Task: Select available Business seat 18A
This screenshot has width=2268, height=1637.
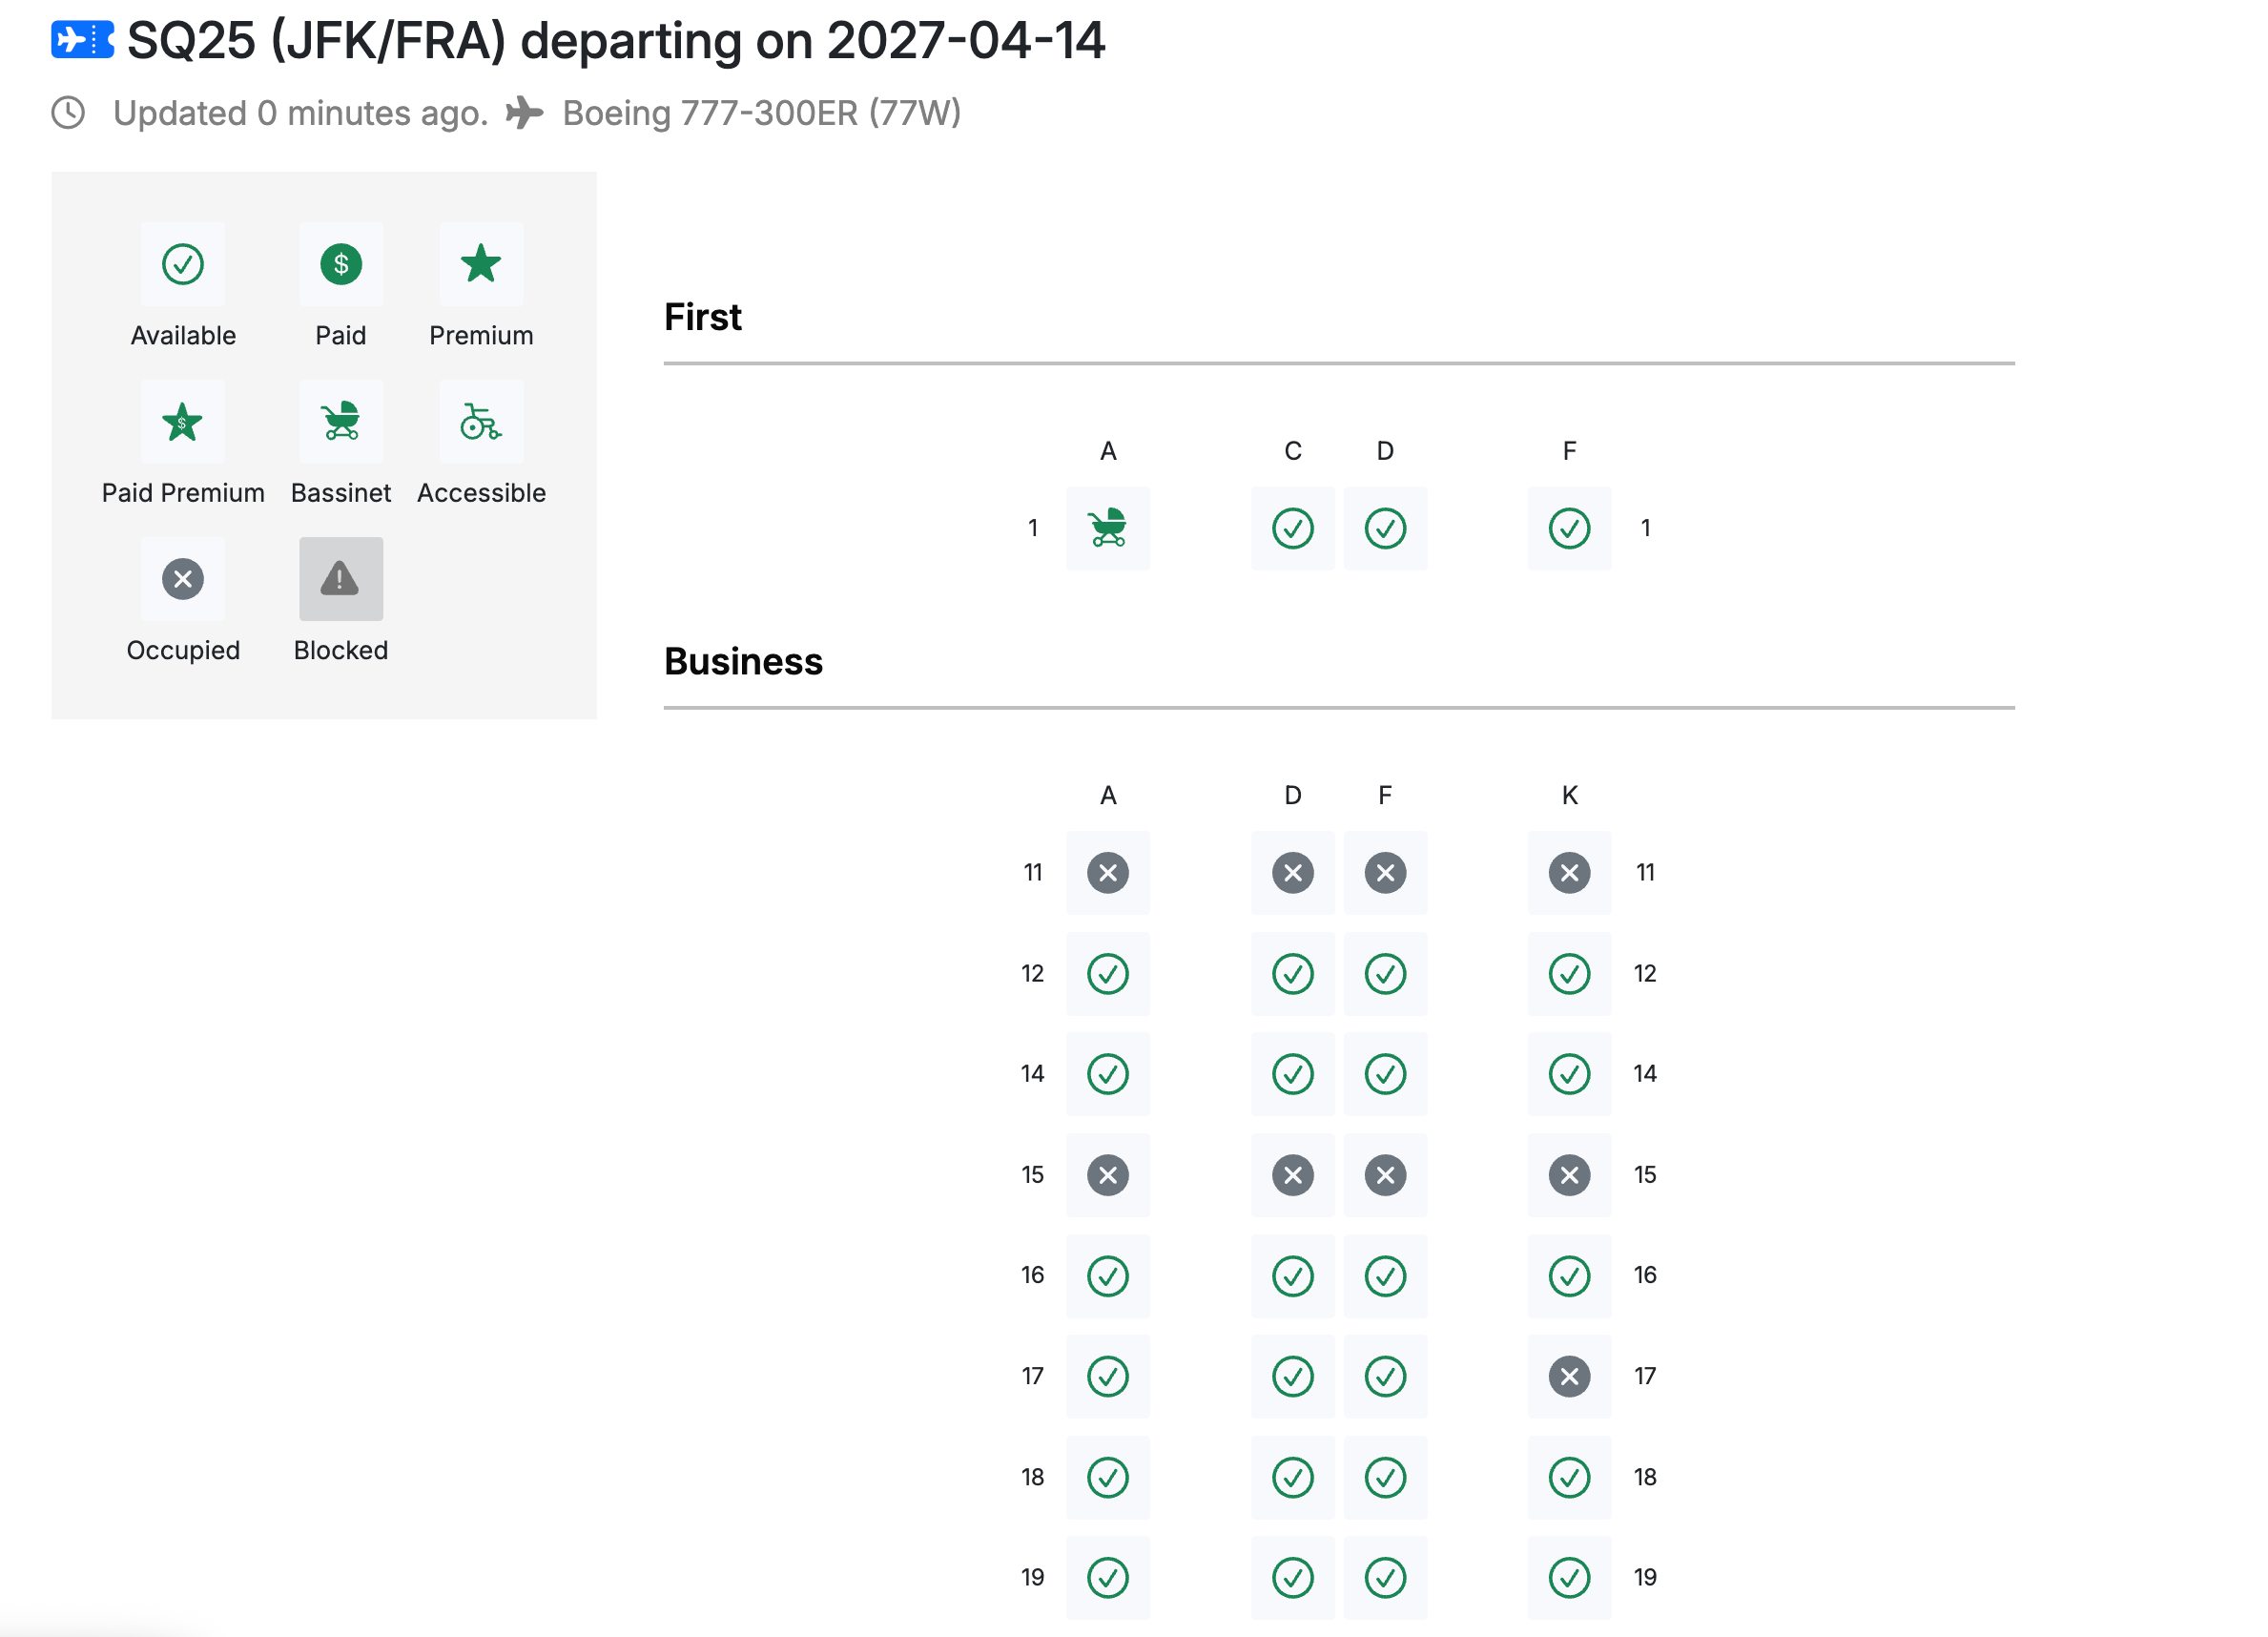Action: pyautogui.click(x=1108, y=1477)
